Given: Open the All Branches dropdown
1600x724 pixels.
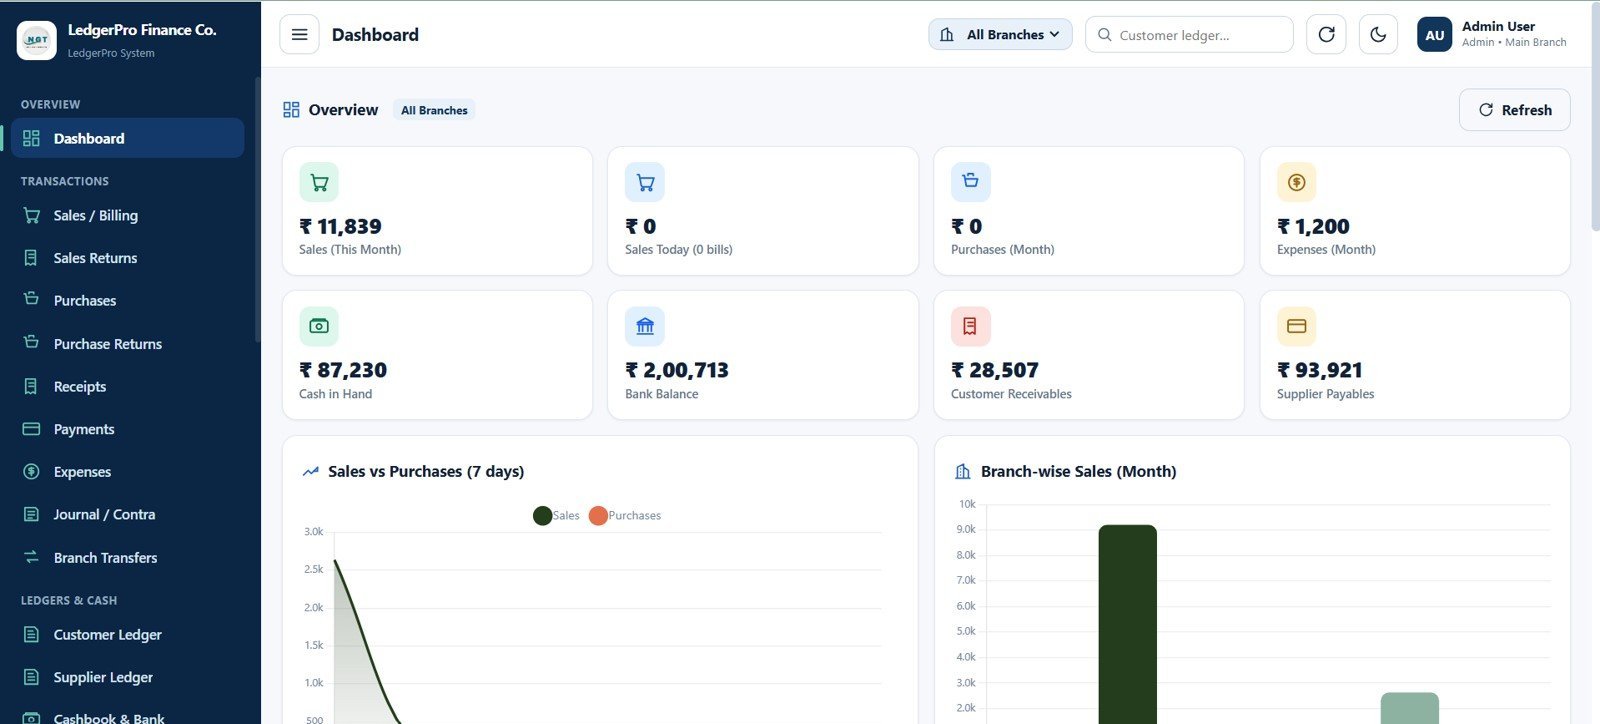Looking at the screenshot, I should coord(1000,34).
